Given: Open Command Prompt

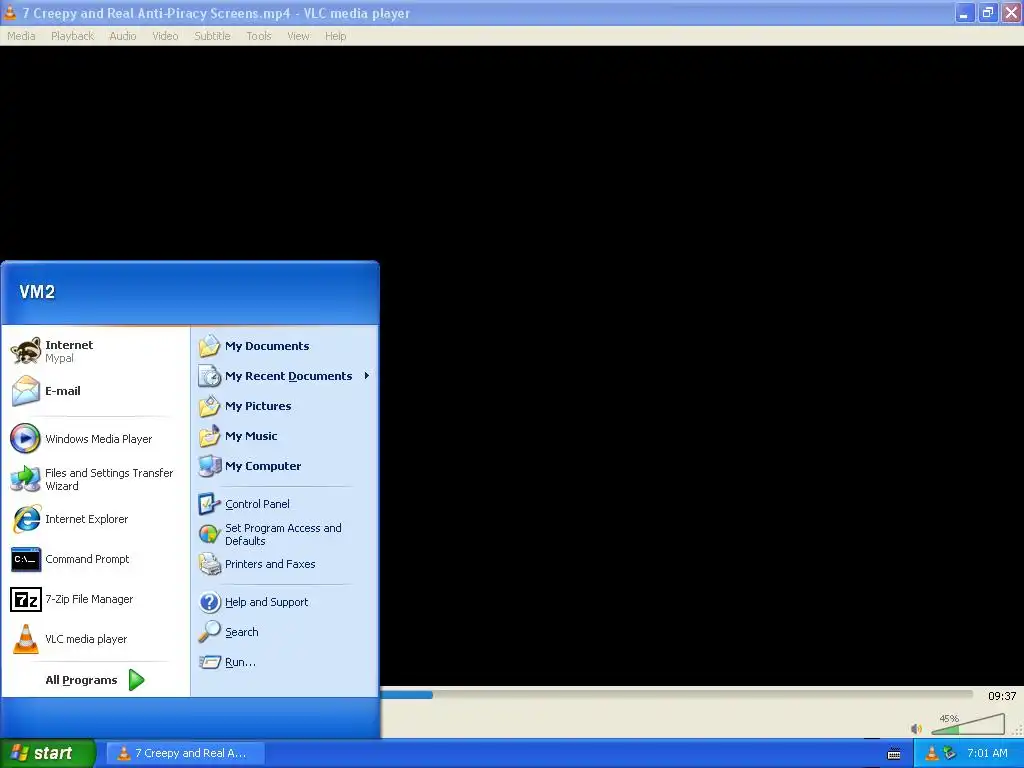Looking at the screenshot, I should 95,559.
